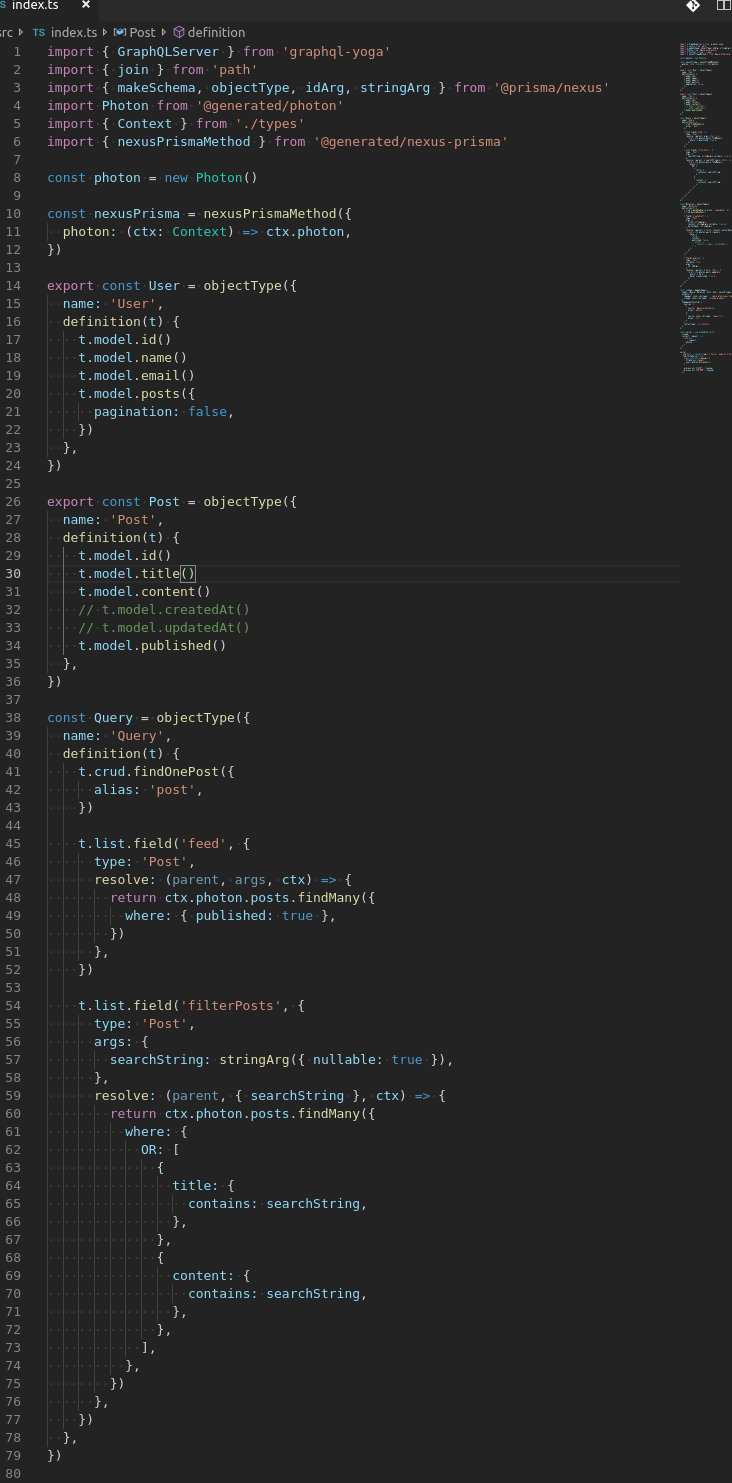
Task: Click the 'feed' field string
Action: click(204, 844)
